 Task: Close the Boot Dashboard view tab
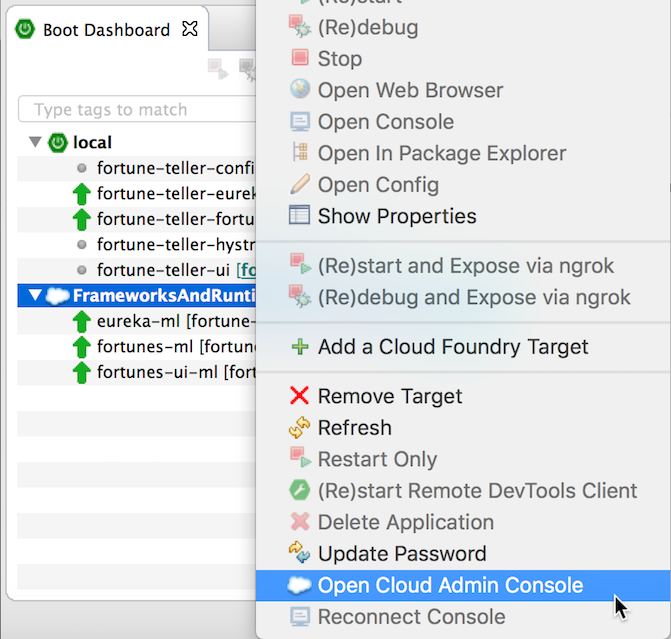click(x=190, y=29)
